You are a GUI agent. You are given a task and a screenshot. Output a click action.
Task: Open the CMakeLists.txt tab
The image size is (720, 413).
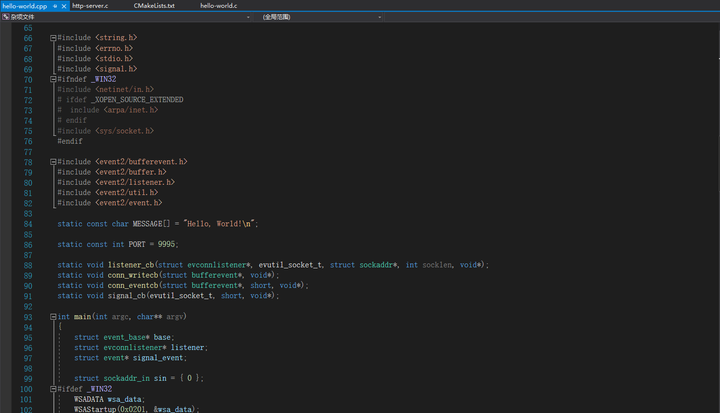pyautogui.click(x=154, y=6)
